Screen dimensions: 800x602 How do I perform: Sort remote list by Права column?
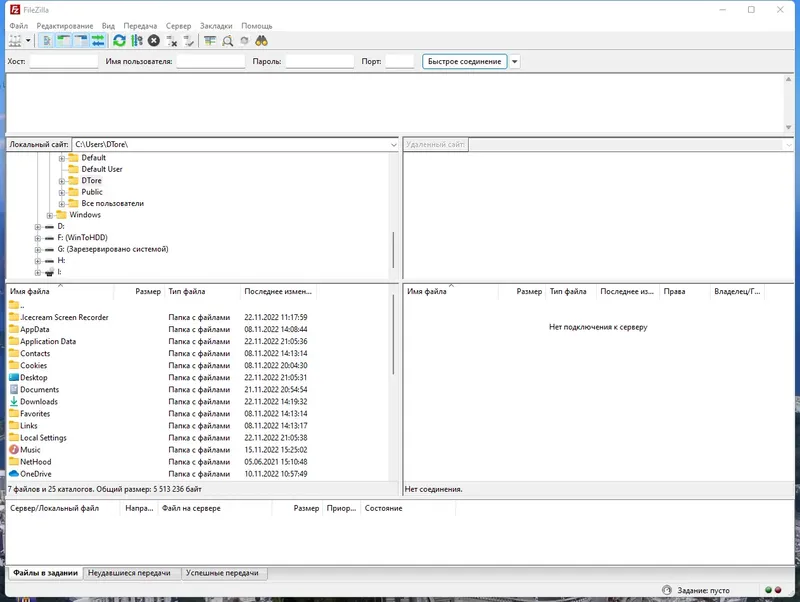tap(684, 291)
